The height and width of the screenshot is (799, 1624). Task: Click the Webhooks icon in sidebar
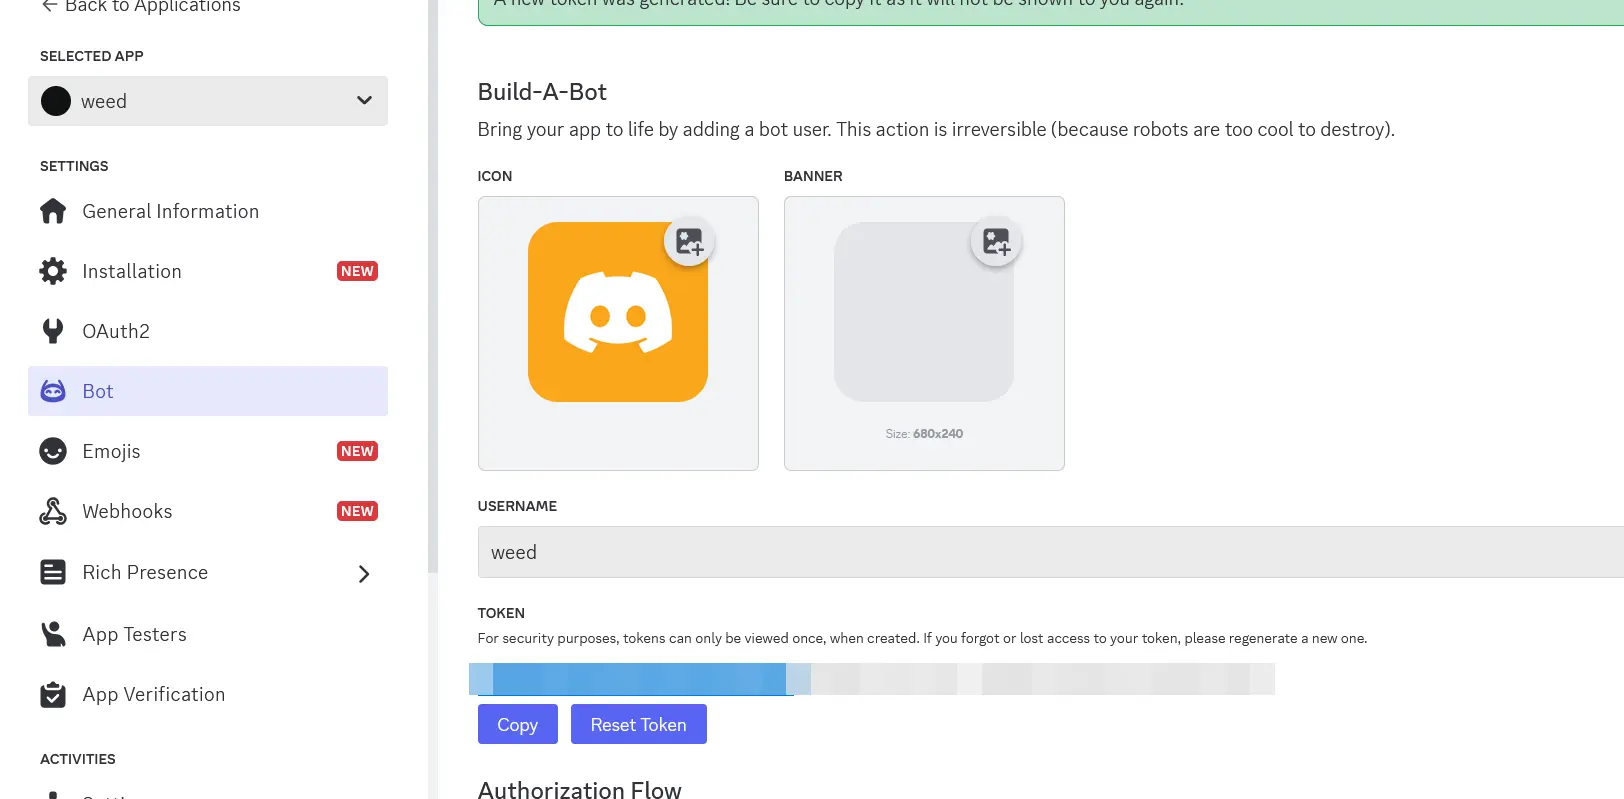click(53, 511)
